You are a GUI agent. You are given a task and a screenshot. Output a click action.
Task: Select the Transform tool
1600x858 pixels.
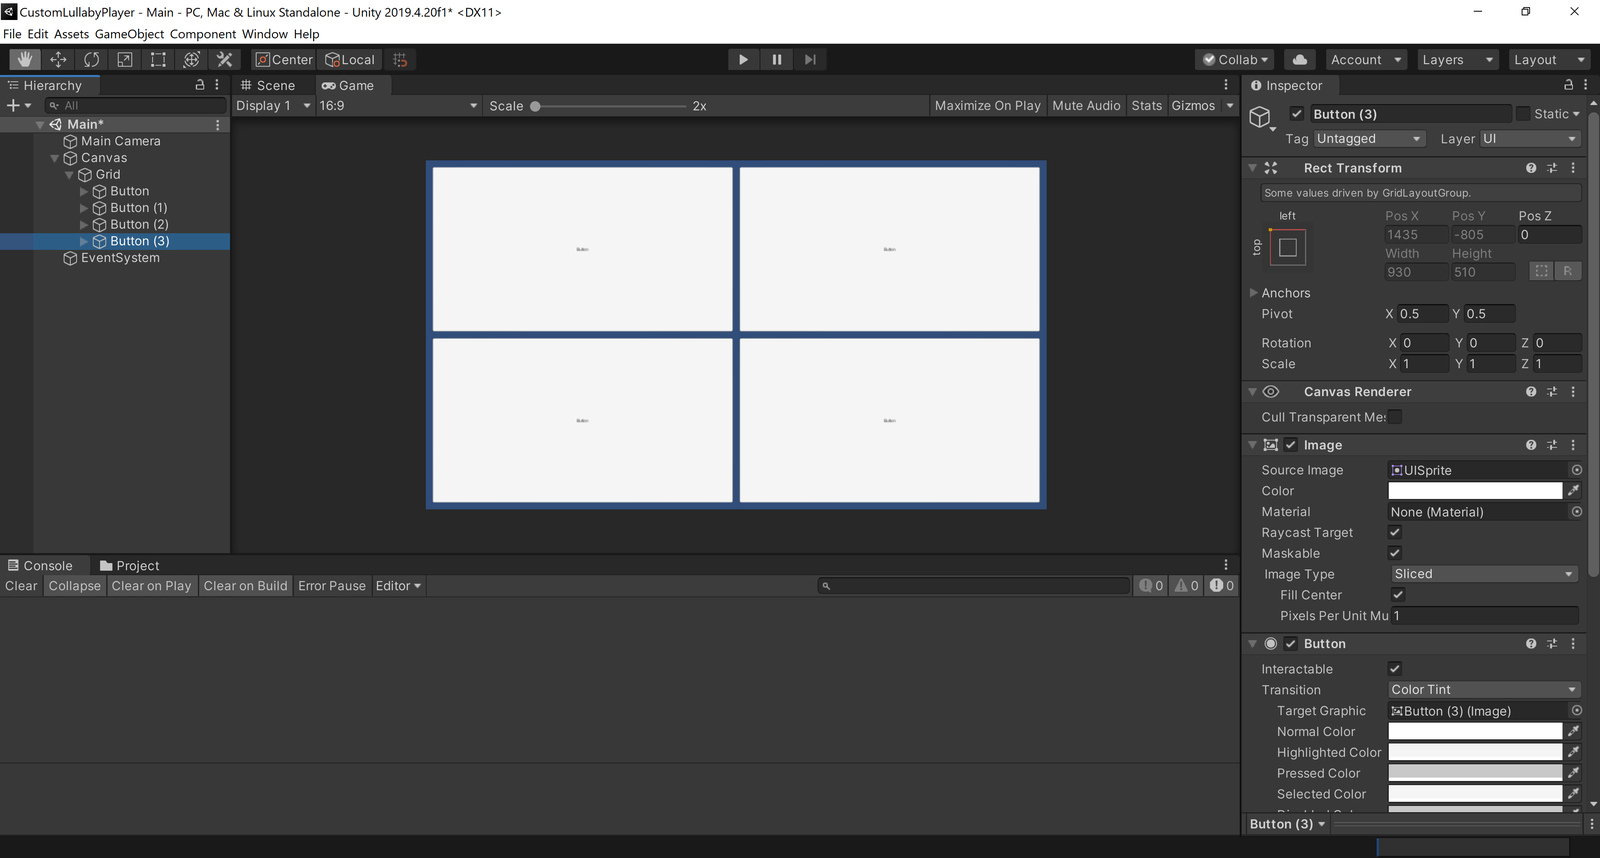click(192, 60)
